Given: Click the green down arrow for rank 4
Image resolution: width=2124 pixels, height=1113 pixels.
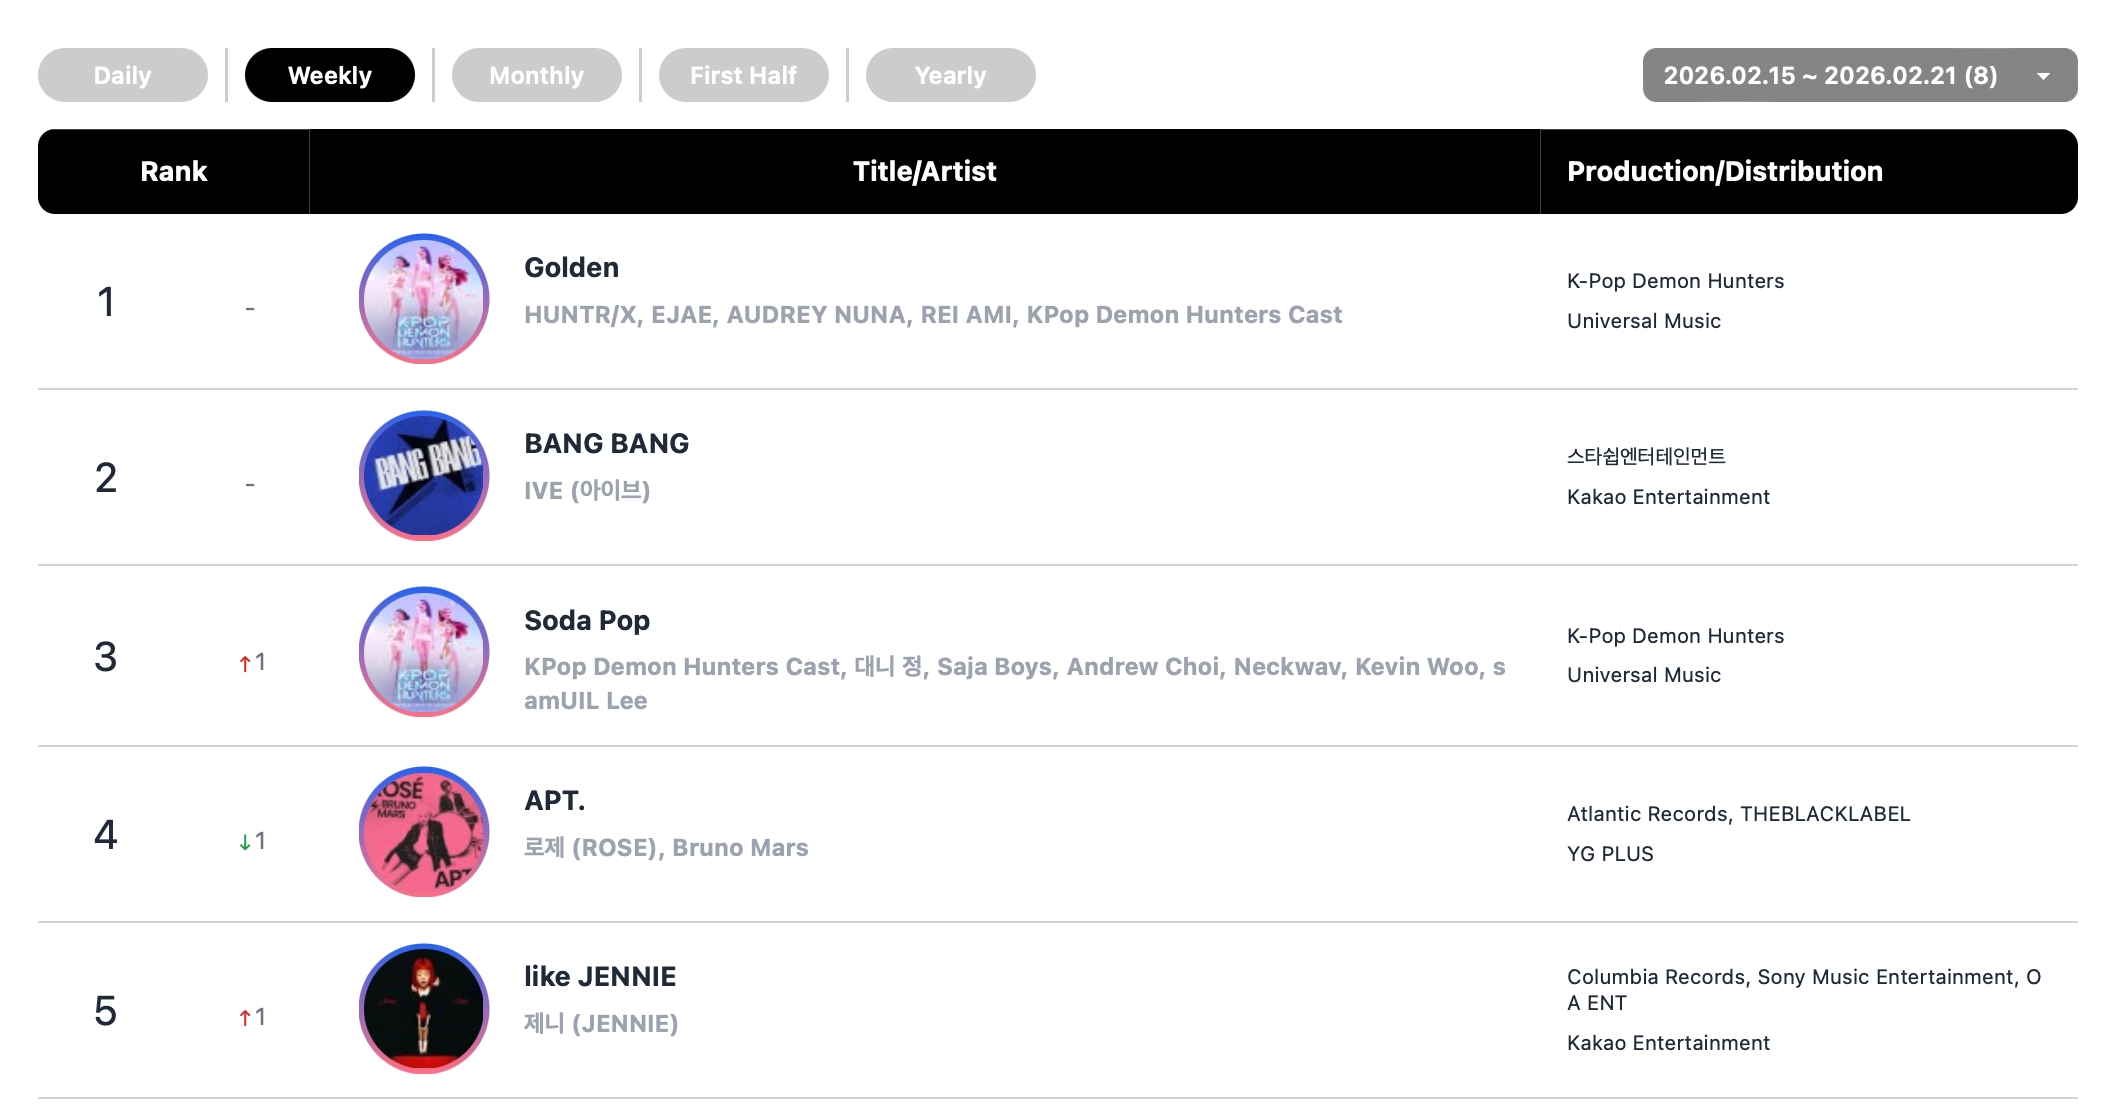Looking at the screenshot, I should [x=245, y=842].
